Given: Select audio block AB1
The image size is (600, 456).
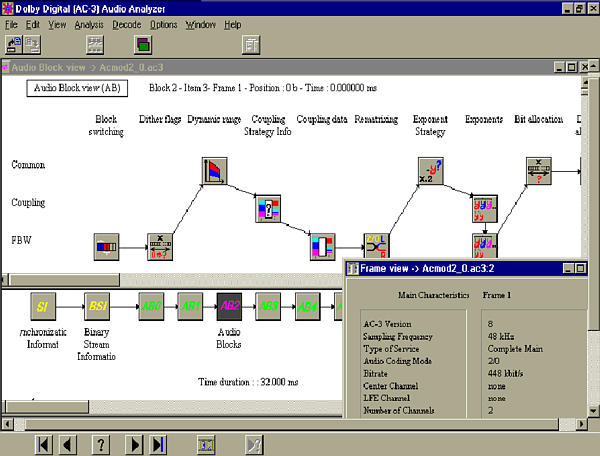Looking at the screenshot, I should tap(190, 306).
